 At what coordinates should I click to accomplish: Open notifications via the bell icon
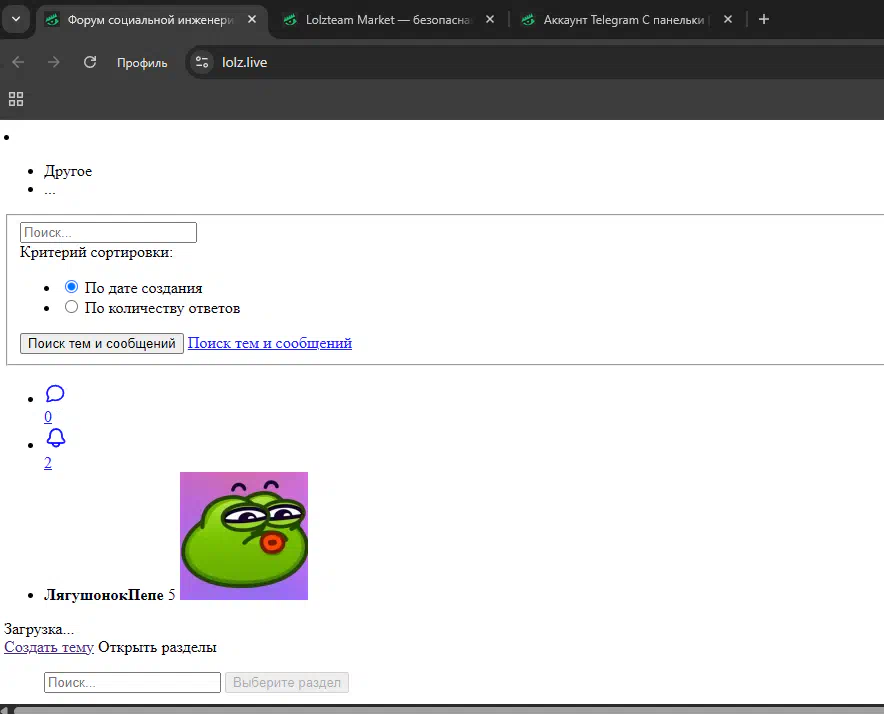click(x=55, y=438)
